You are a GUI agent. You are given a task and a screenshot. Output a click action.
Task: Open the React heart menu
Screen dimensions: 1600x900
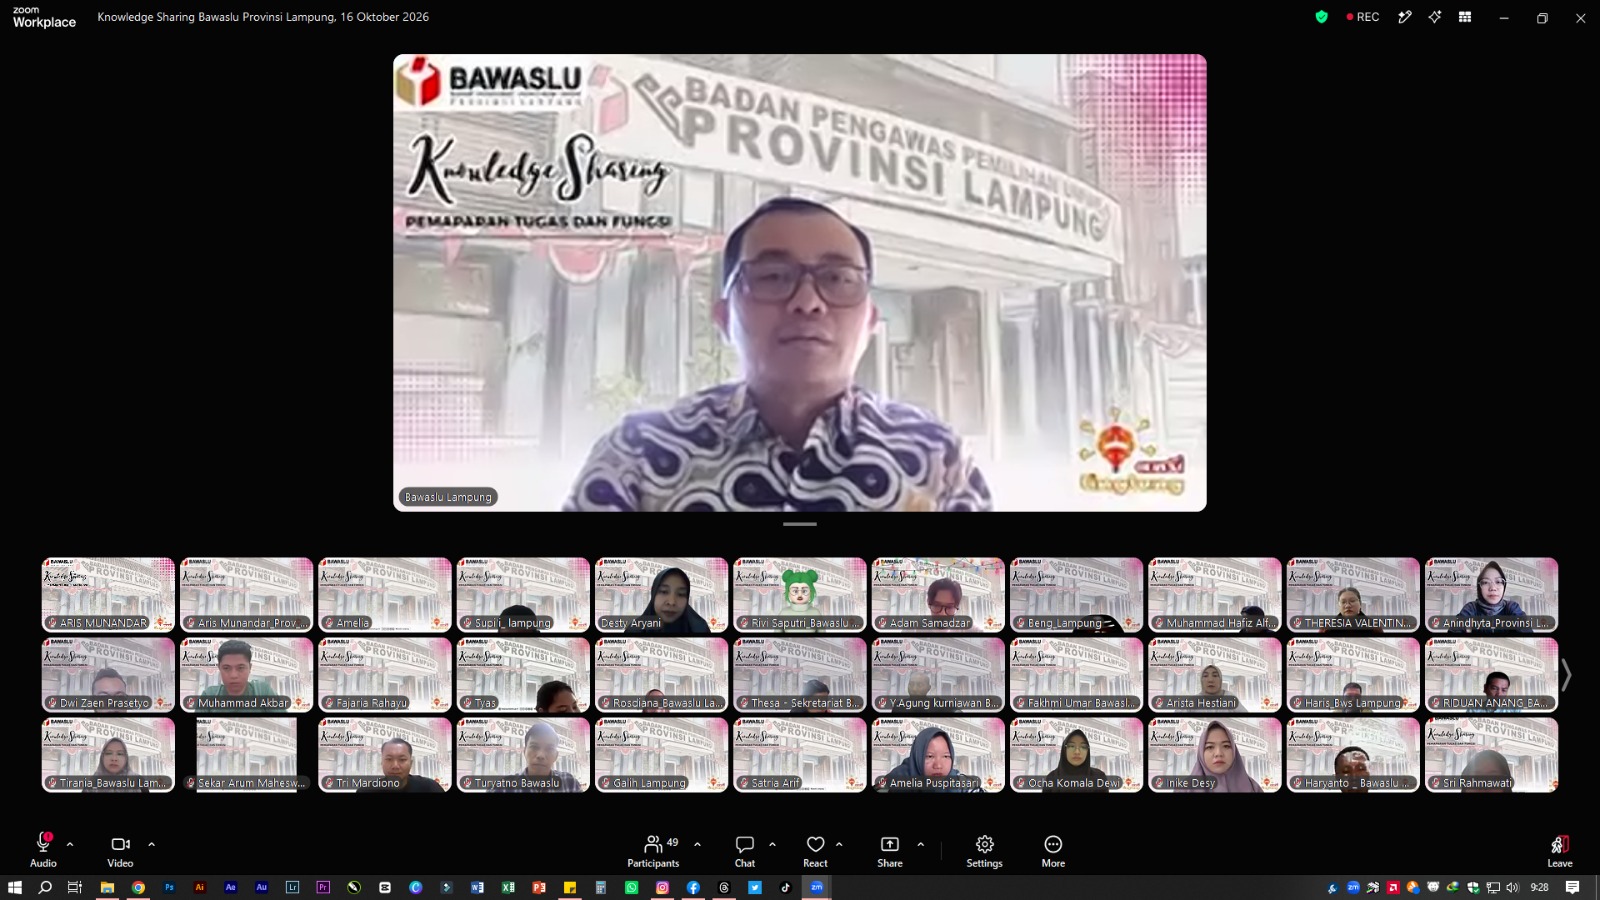[x=815, y=850]
